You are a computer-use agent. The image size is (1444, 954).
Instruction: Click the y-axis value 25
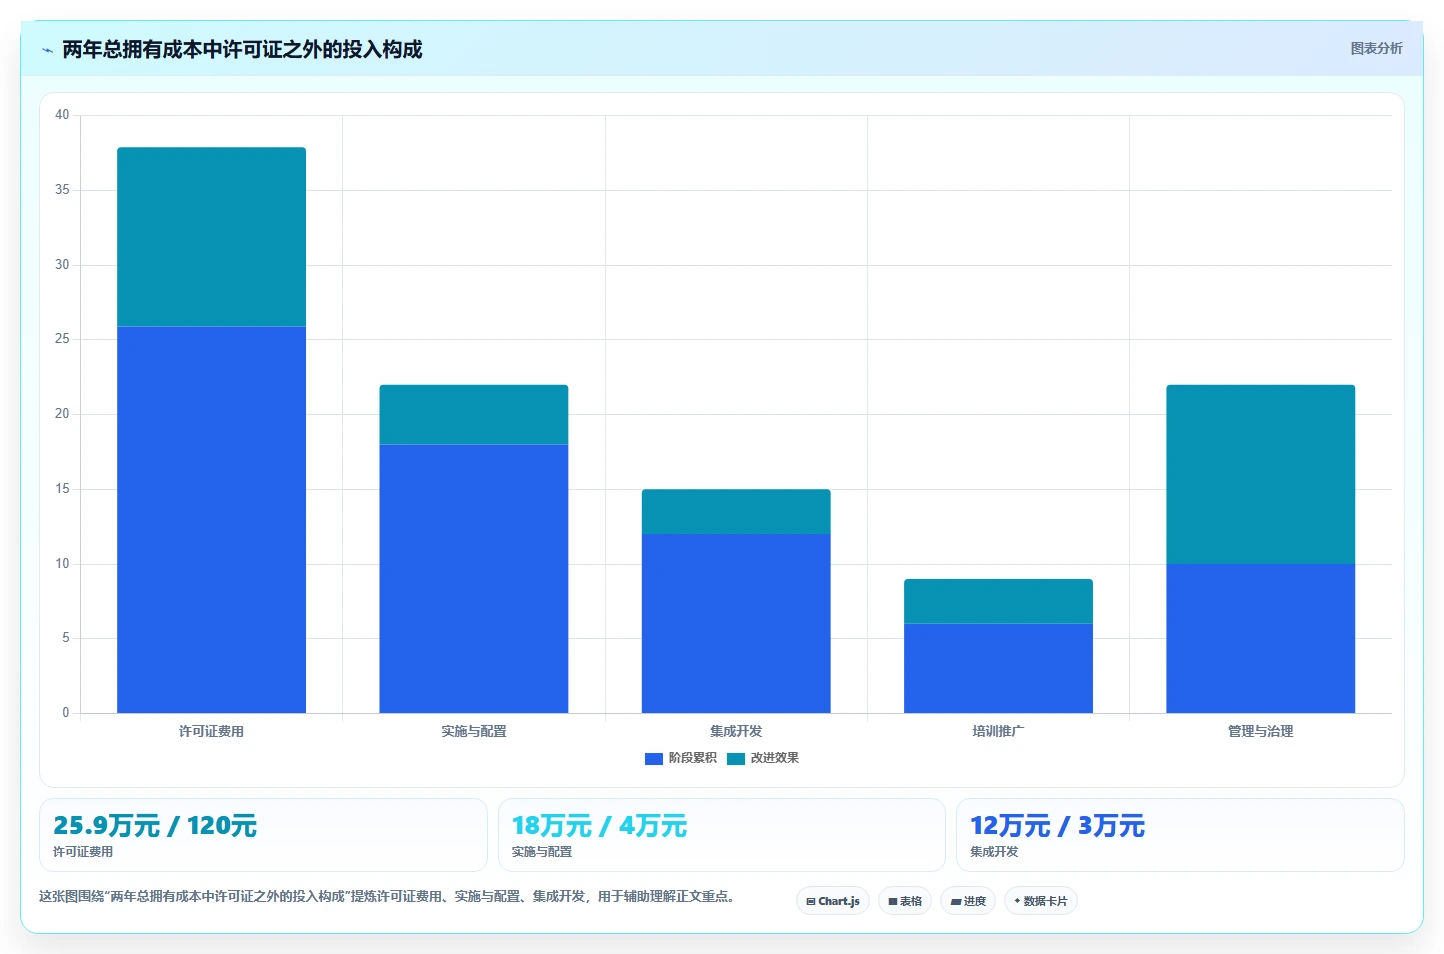(x=62, y=339)
